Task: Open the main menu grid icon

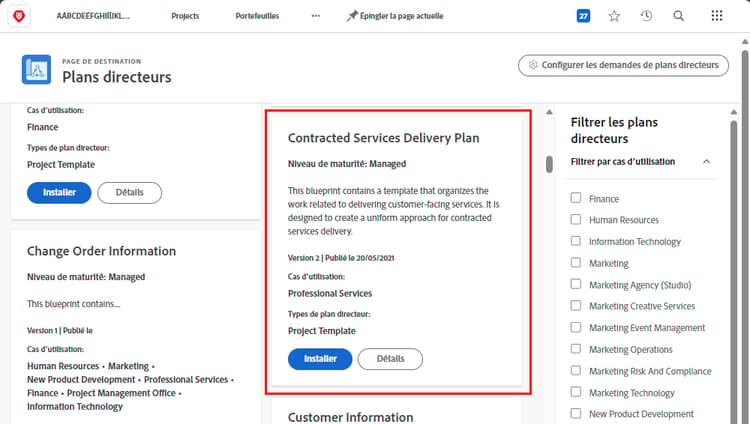Action: click(717, 16)
